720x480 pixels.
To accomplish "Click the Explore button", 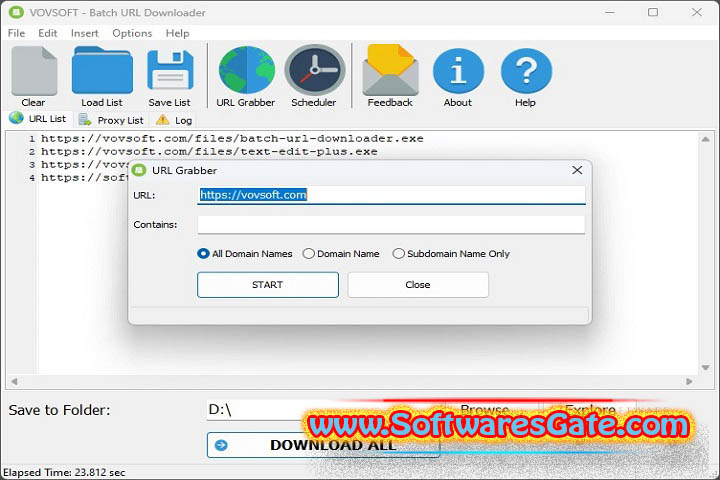I will click(590, 409).
